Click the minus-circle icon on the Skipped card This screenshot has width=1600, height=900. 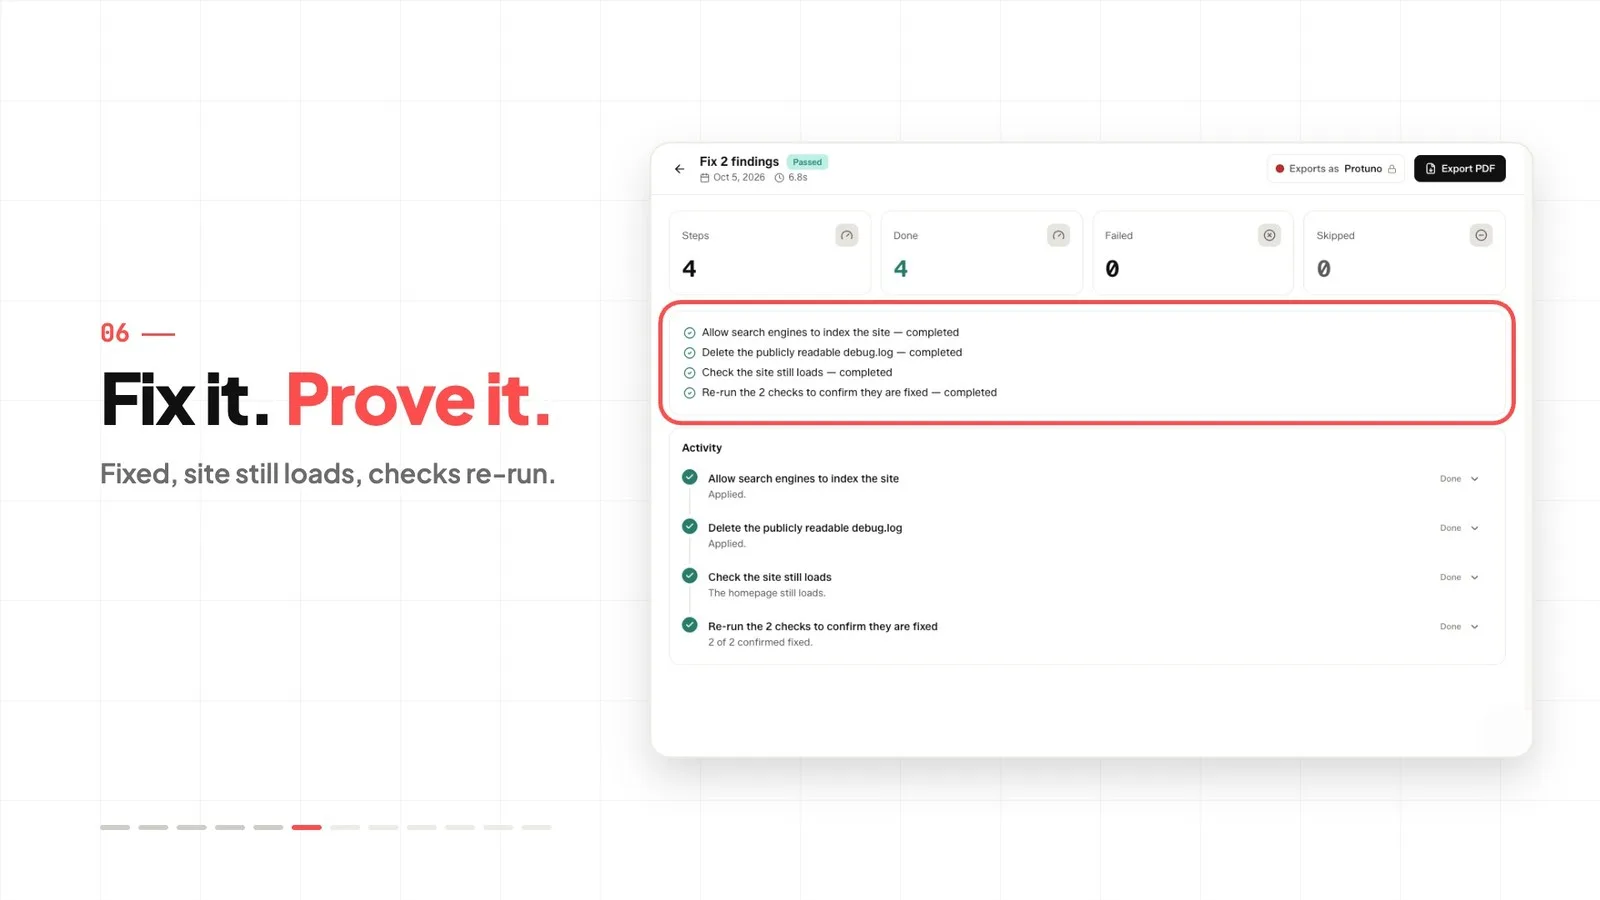(1481, 236)
